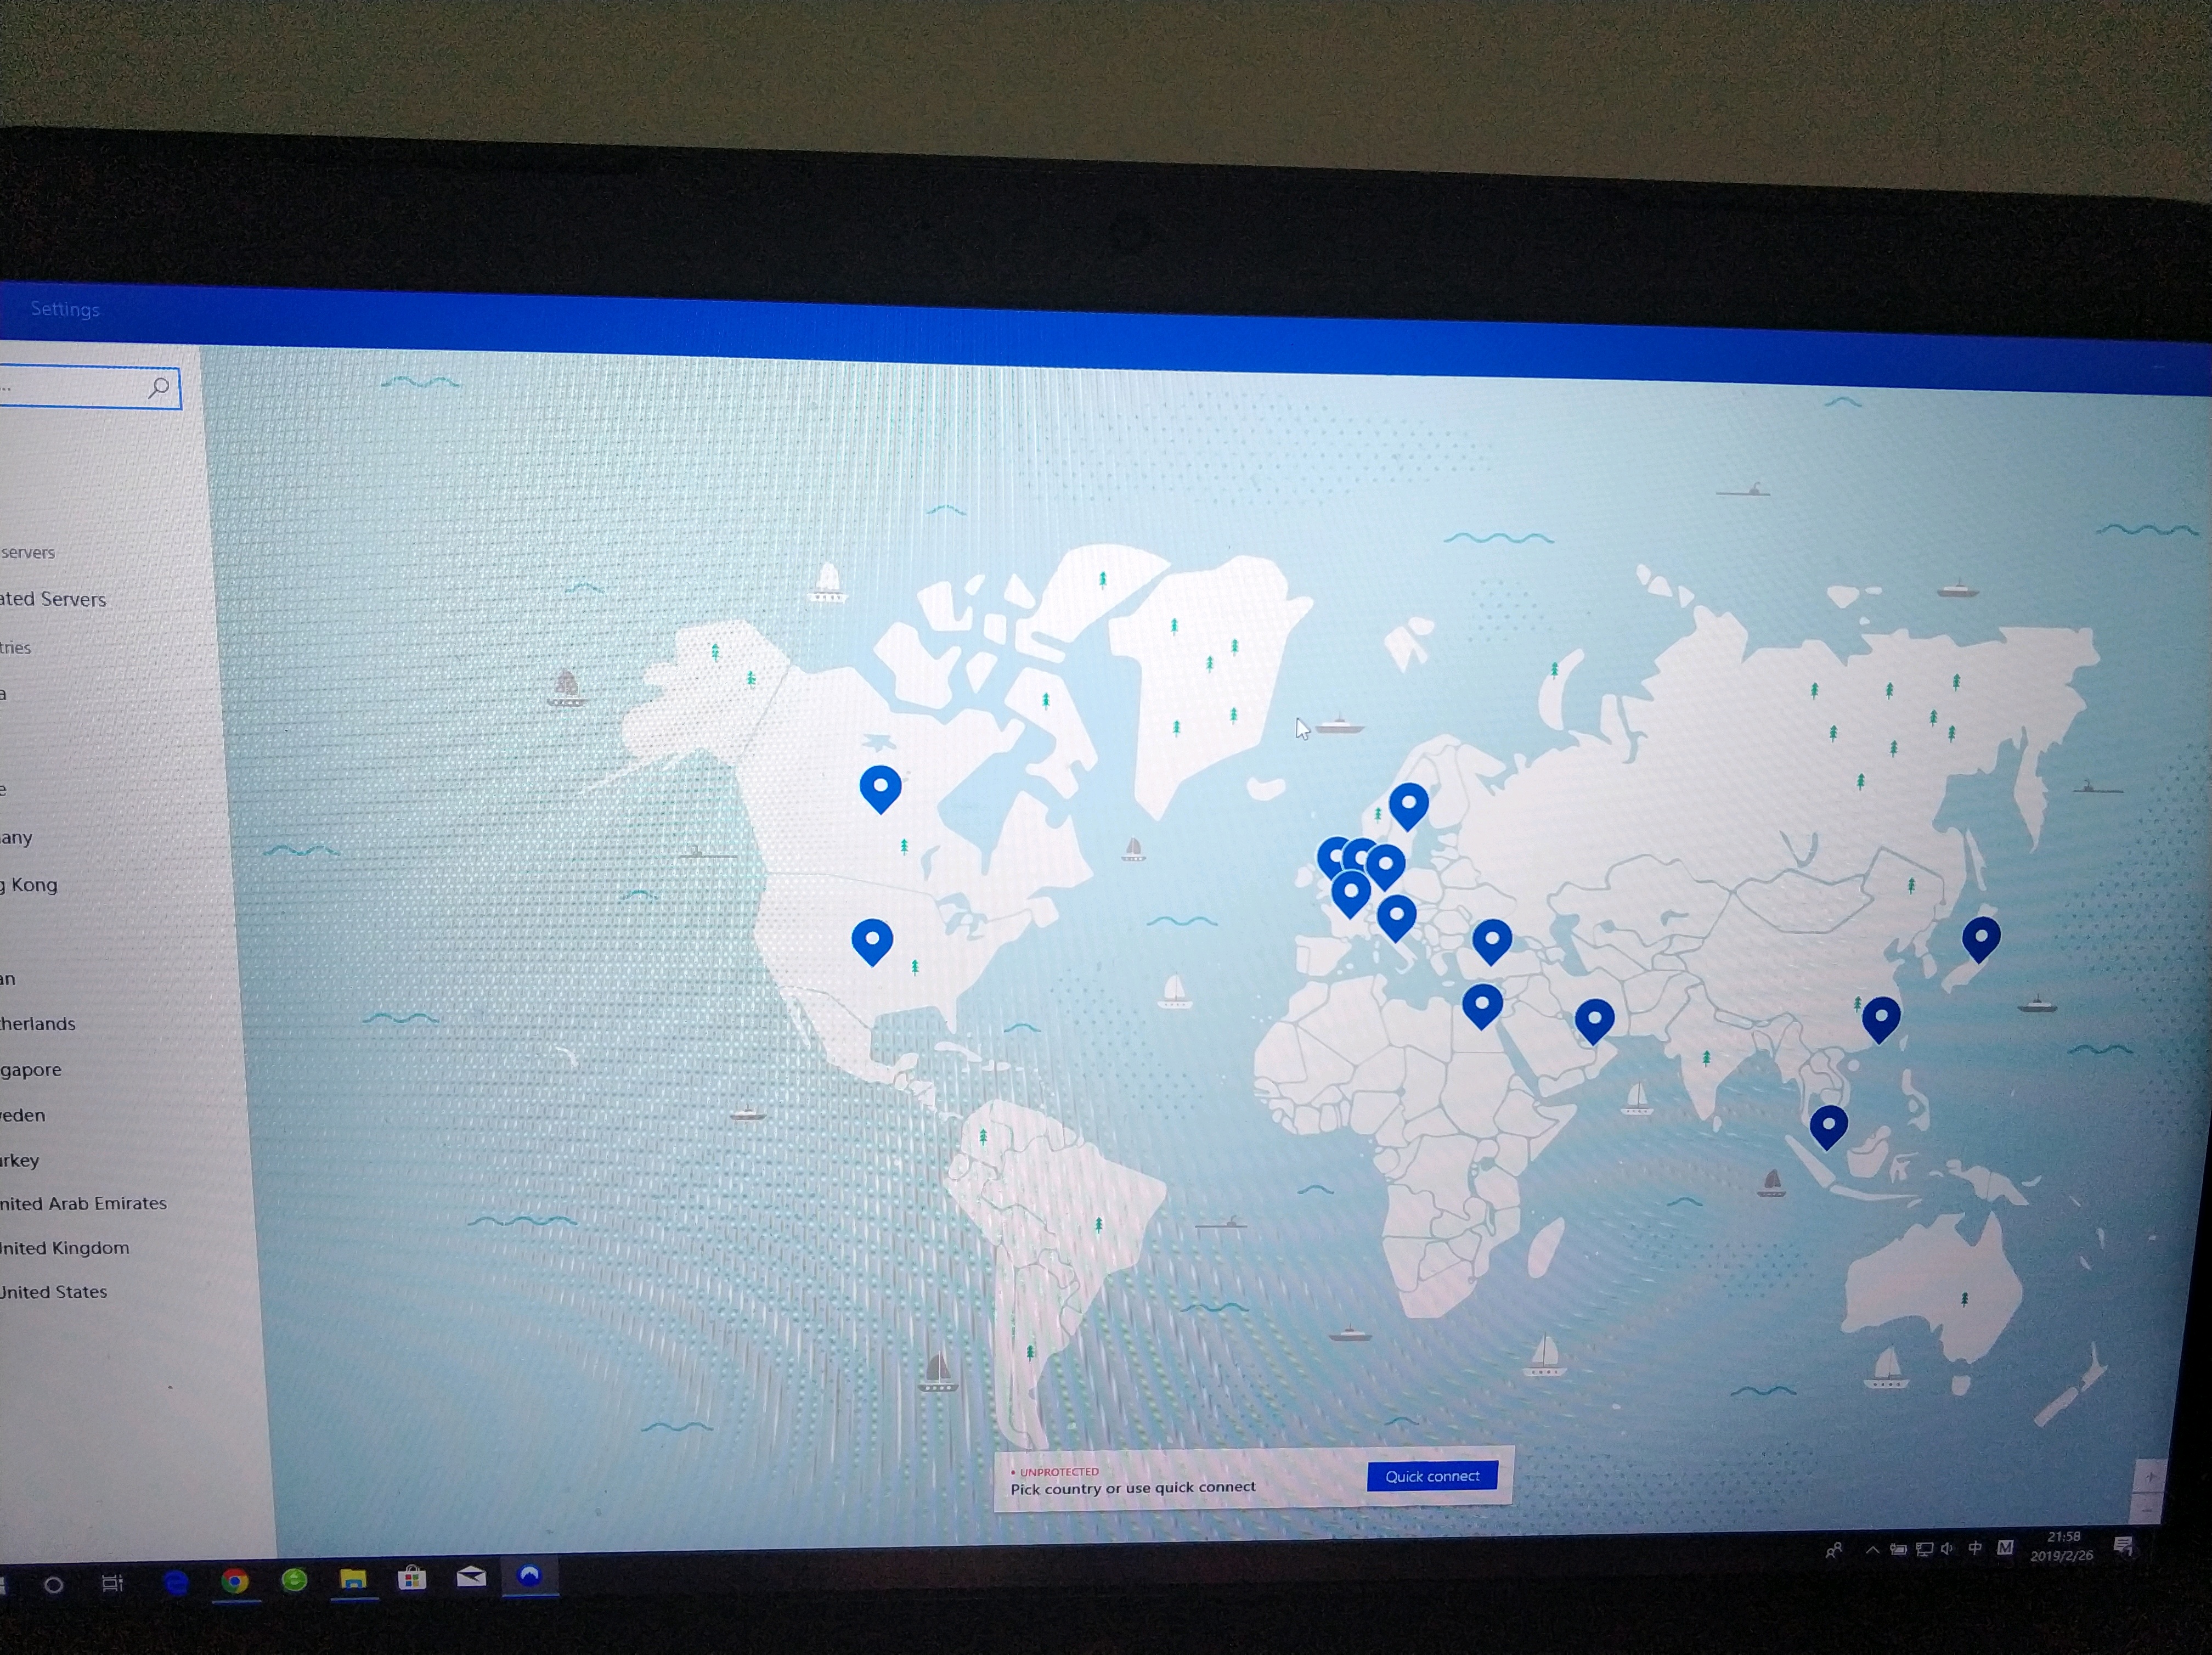Click the search magnifier icon
The width and height of the screenshot is (2212, 1655).
[x=158, y=388]
